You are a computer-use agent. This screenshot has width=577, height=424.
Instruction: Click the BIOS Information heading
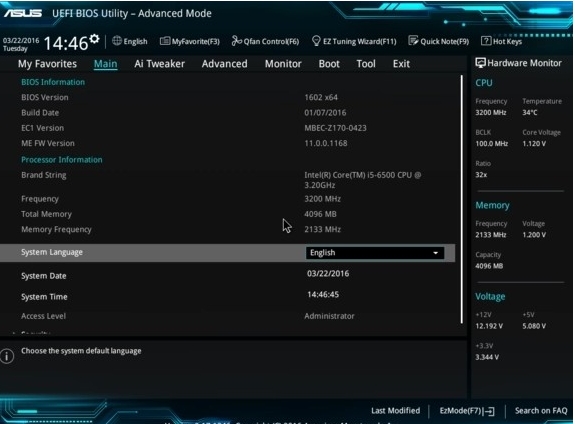(x=53, y=82)
